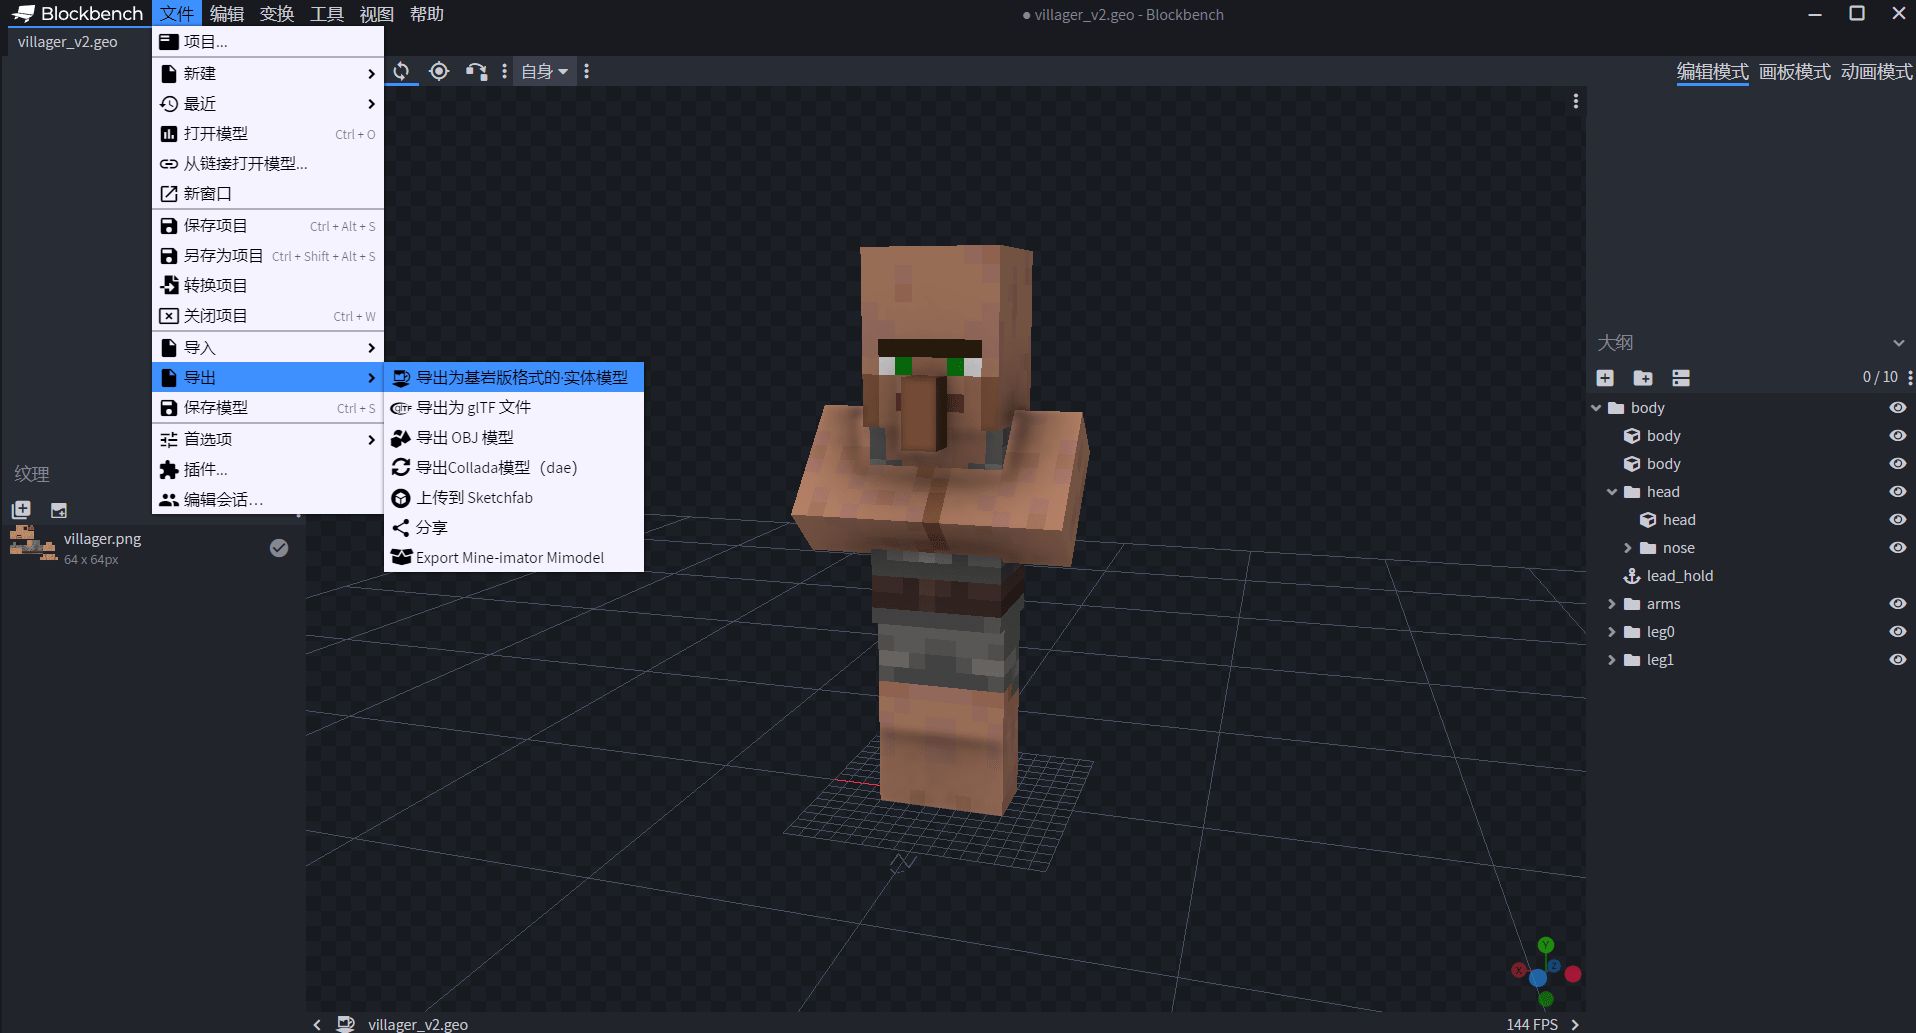1916x1033 pixels.
Task: Open the 自身 transform space dropdown
Action: 545,71
